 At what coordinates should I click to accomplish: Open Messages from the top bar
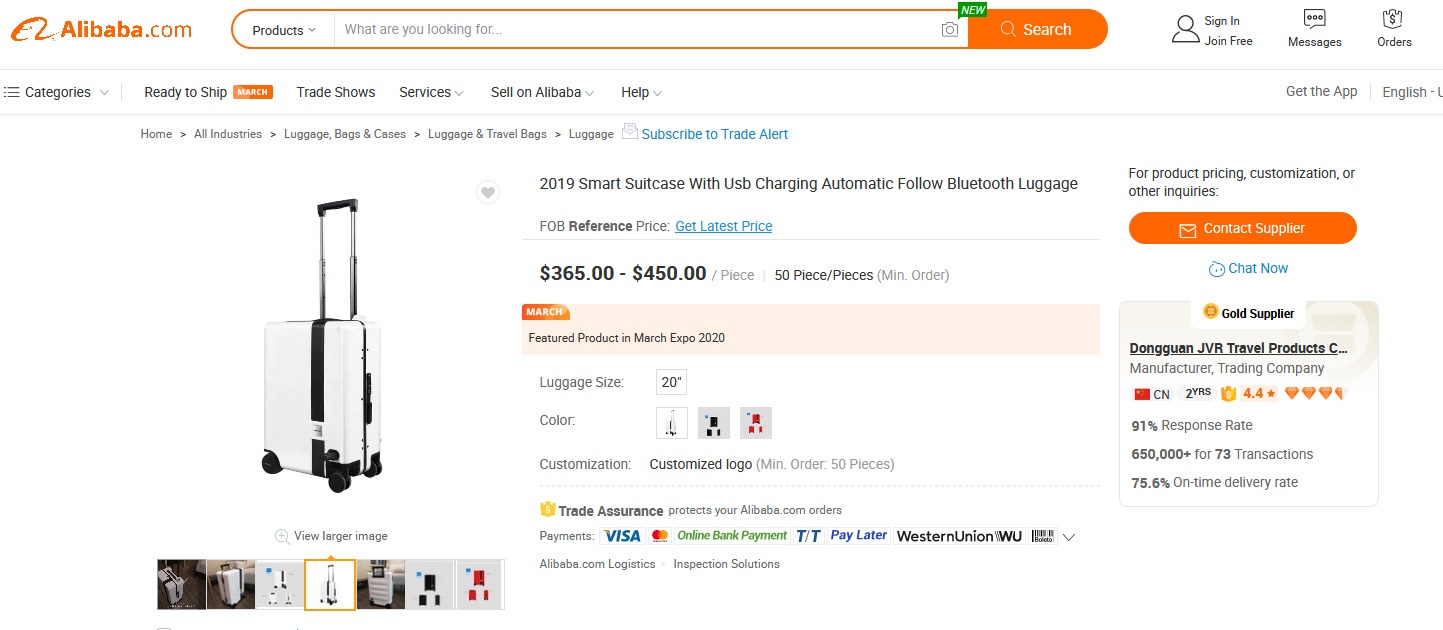pyautogui.click(x=1313, y=28)
